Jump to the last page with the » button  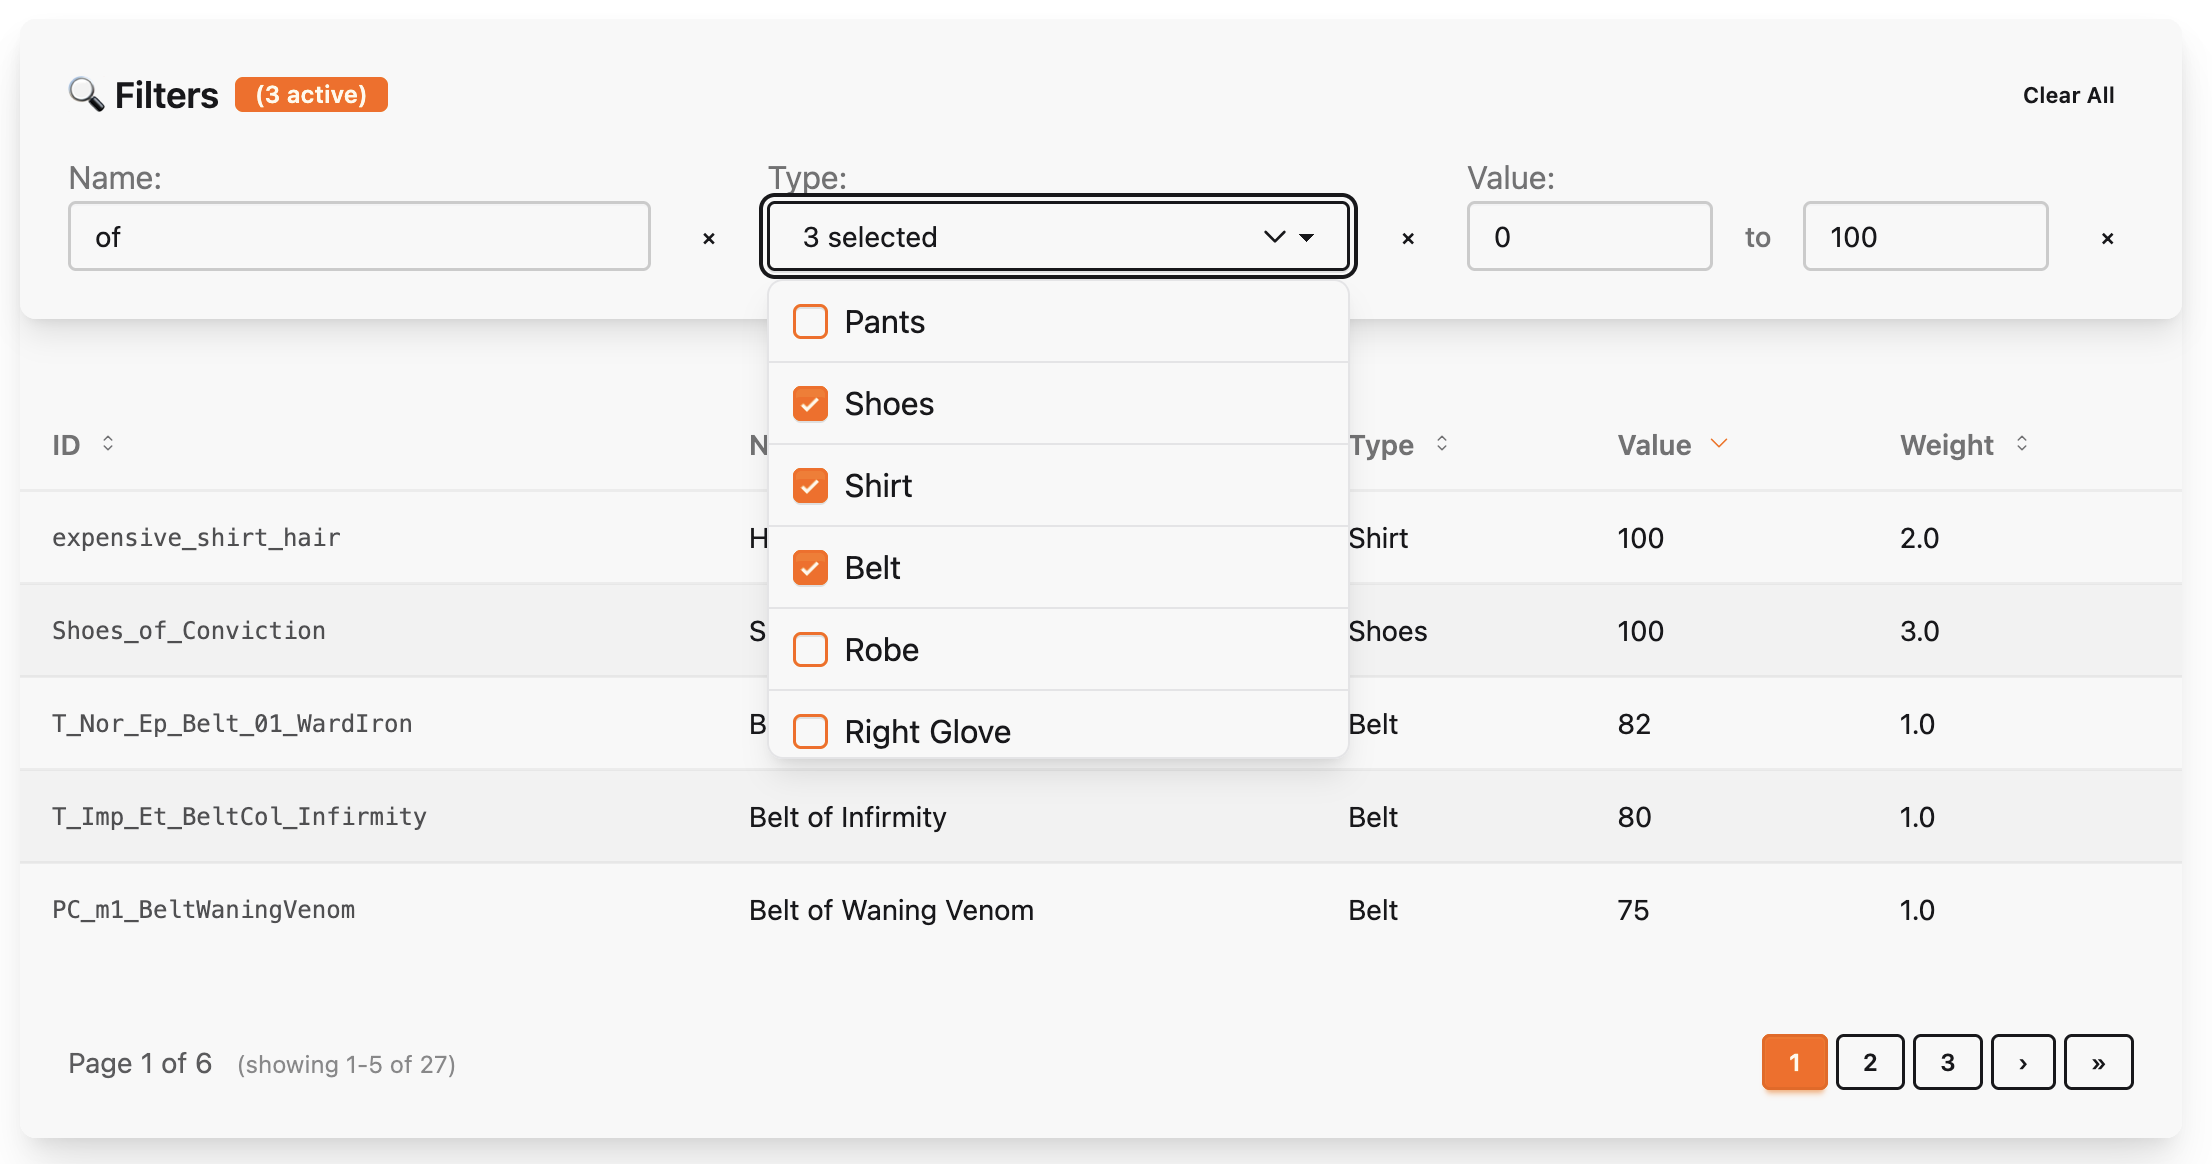coord(2098,1062)
